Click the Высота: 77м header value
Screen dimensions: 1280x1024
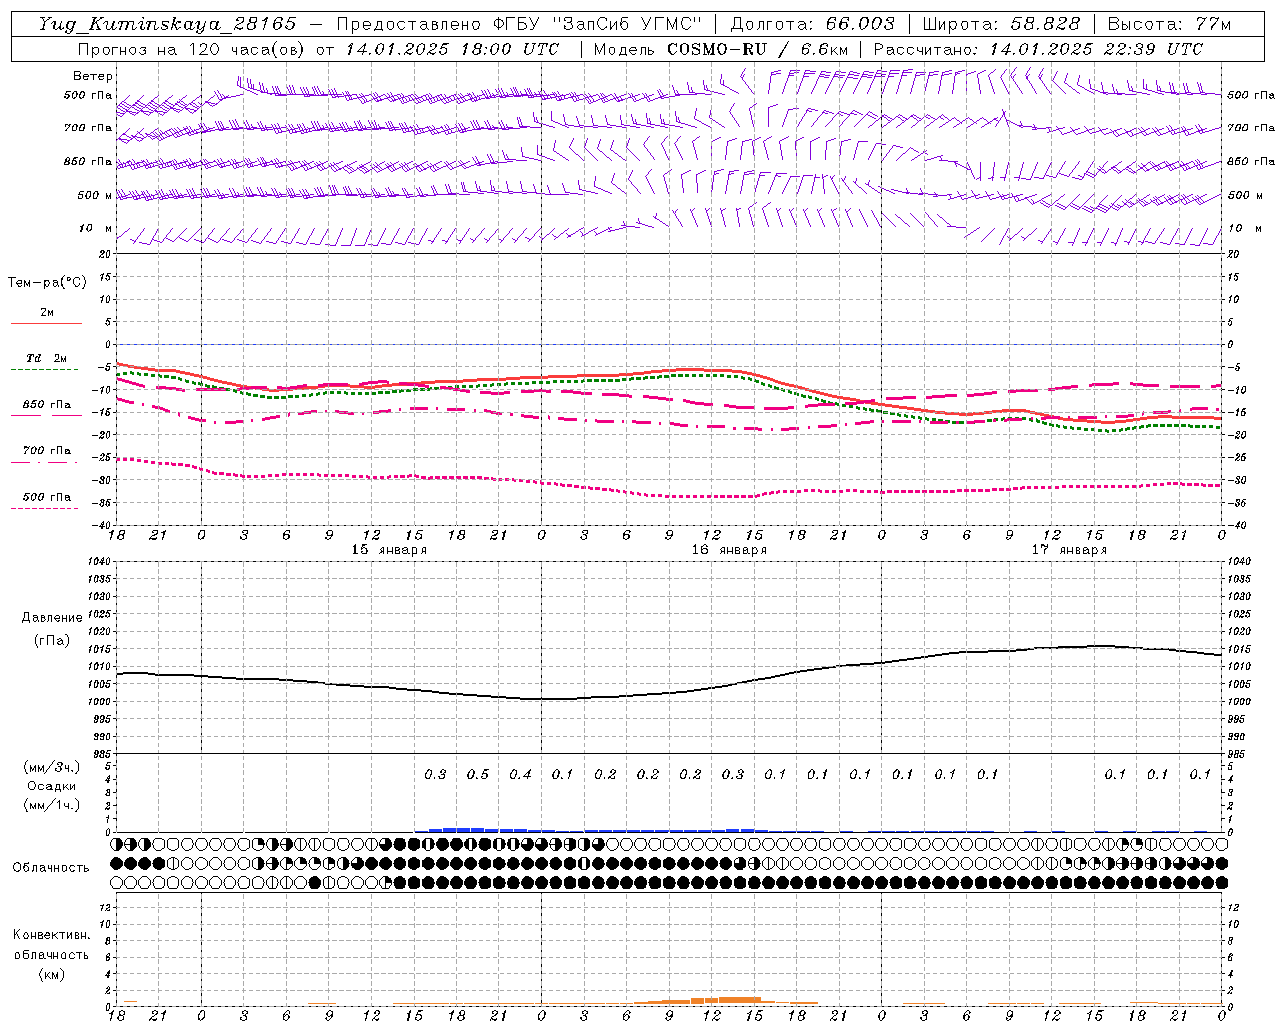tap(1170, 24)
